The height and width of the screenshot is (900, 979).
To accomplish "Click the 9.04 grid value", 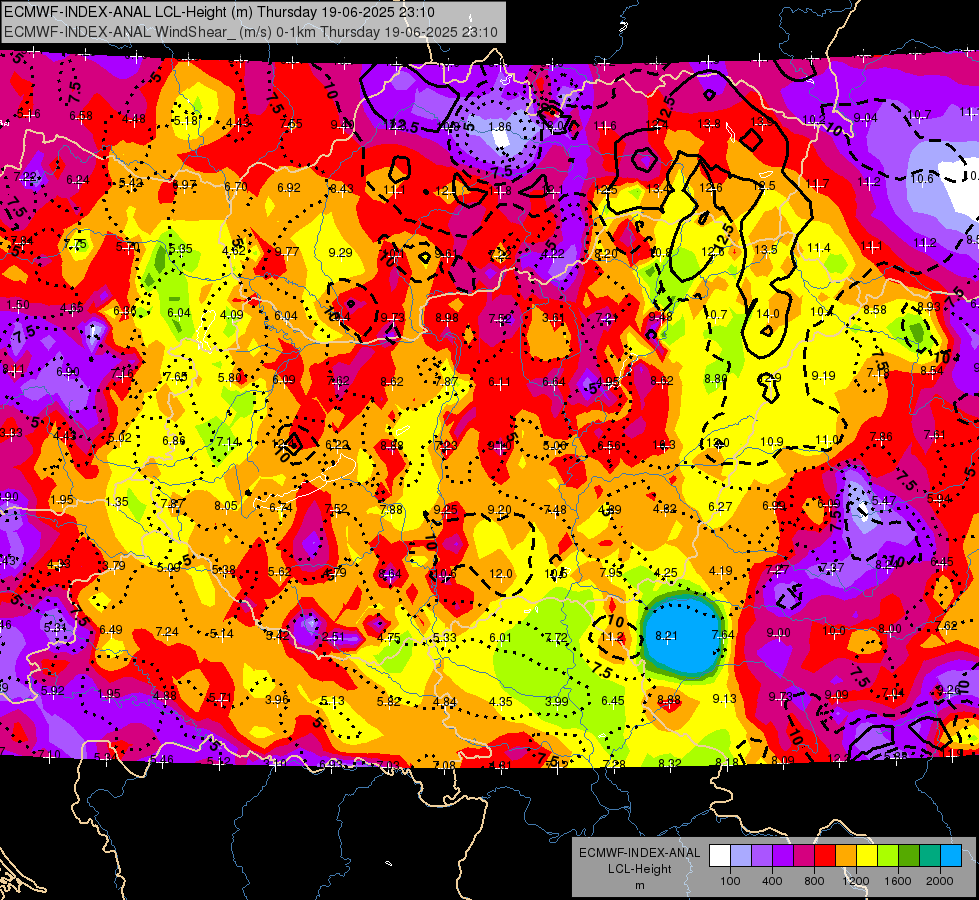I will coord(865,117).
